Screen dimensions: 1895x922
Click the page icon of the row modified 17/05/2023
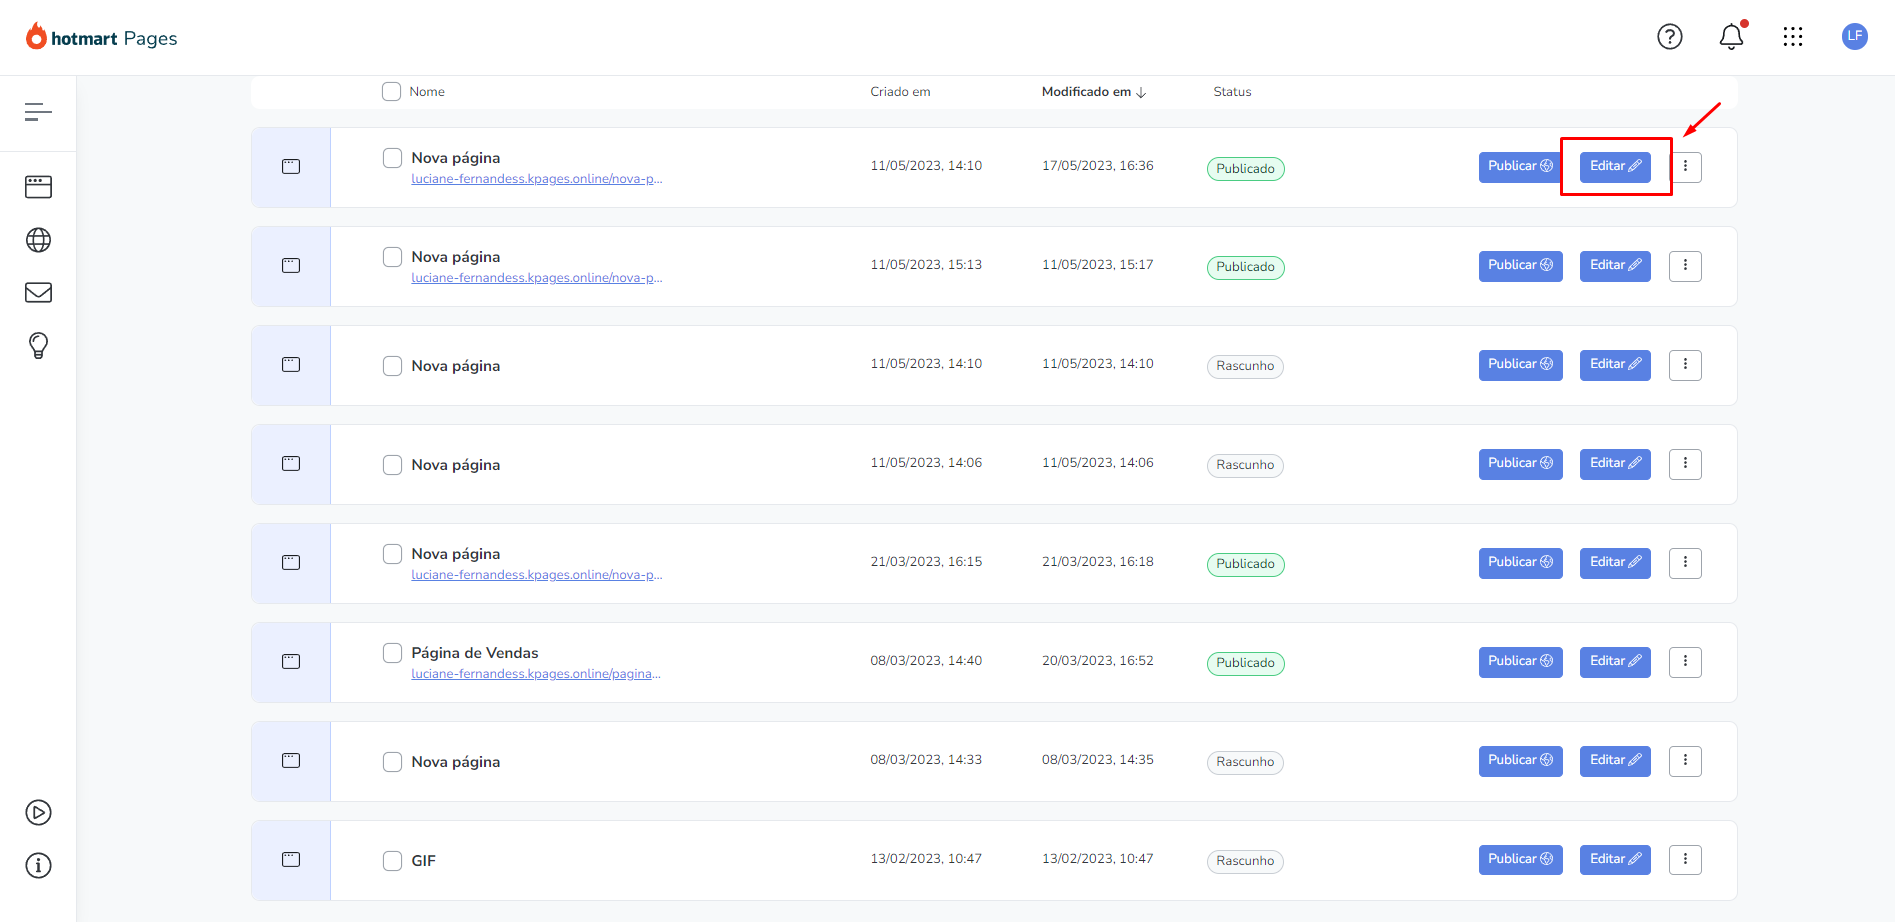291,167
